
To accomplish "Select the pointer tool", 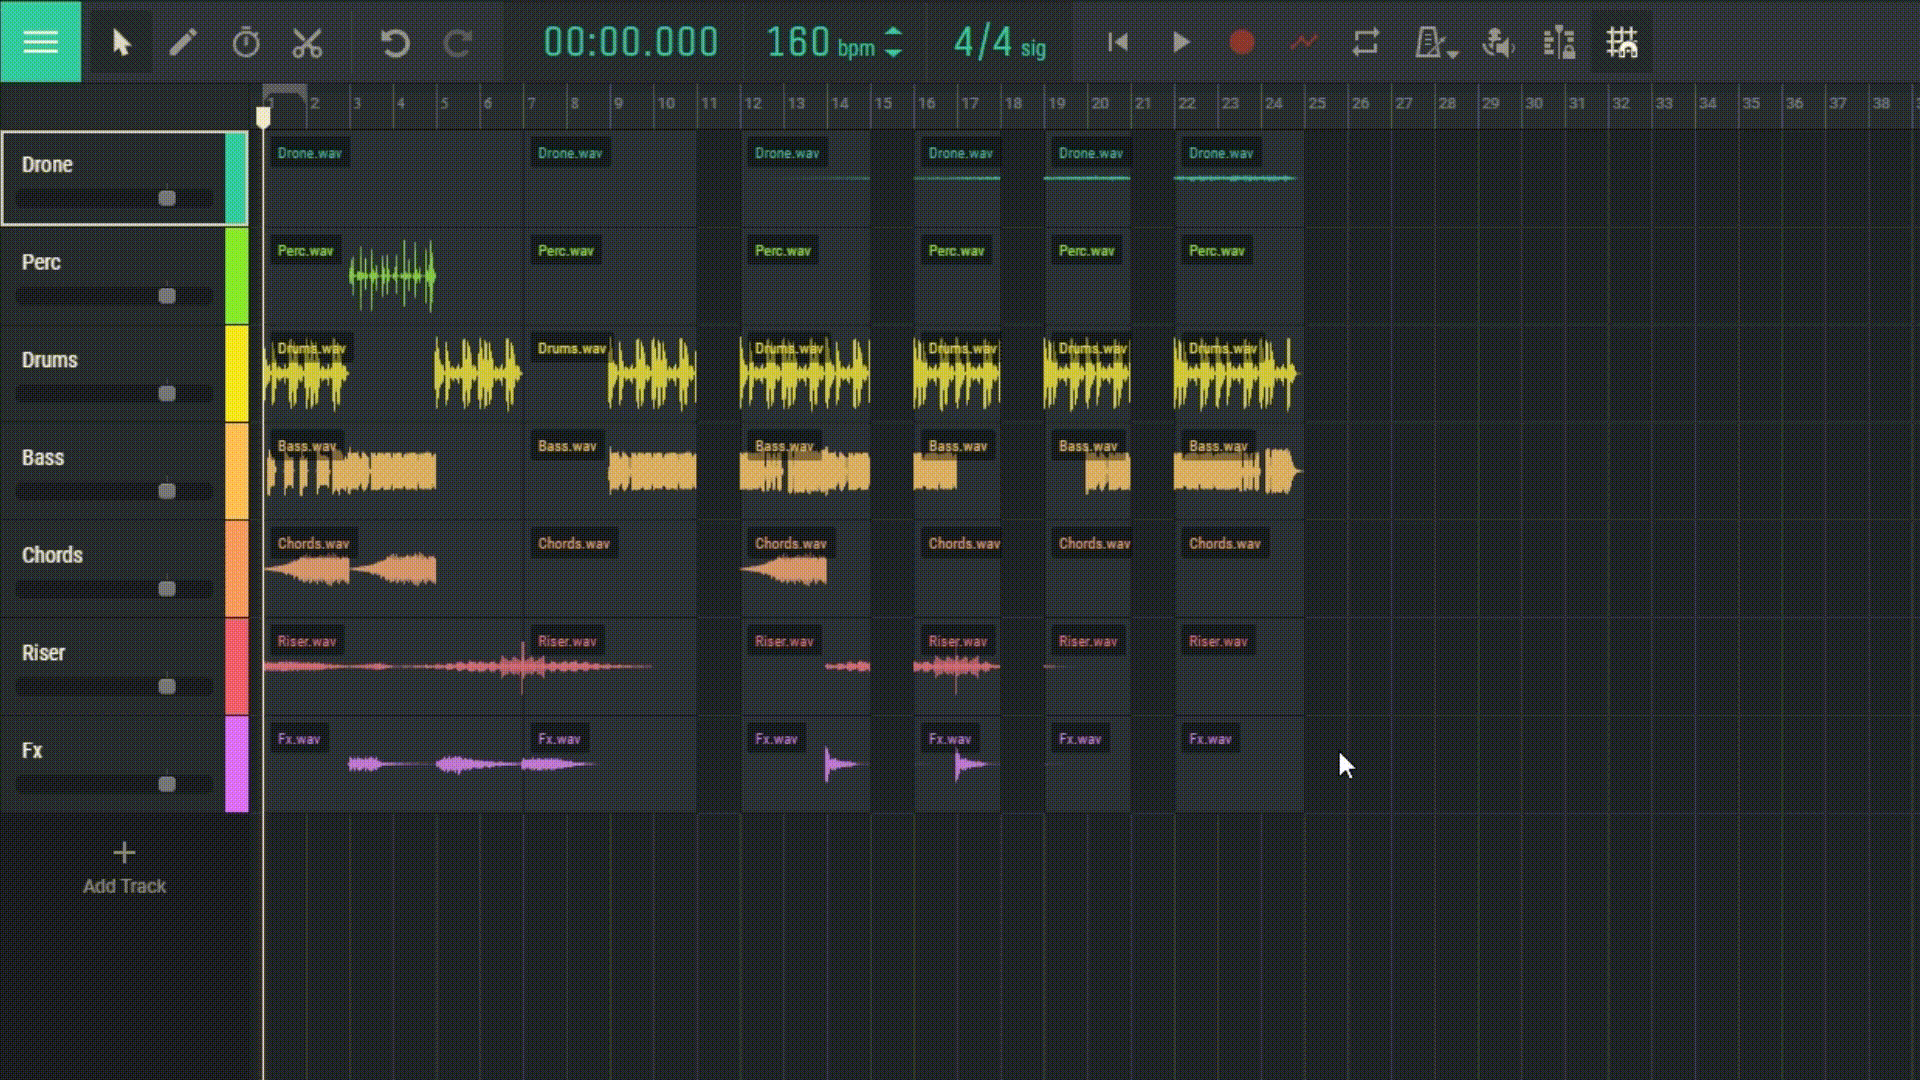I will tap(121, 43).
